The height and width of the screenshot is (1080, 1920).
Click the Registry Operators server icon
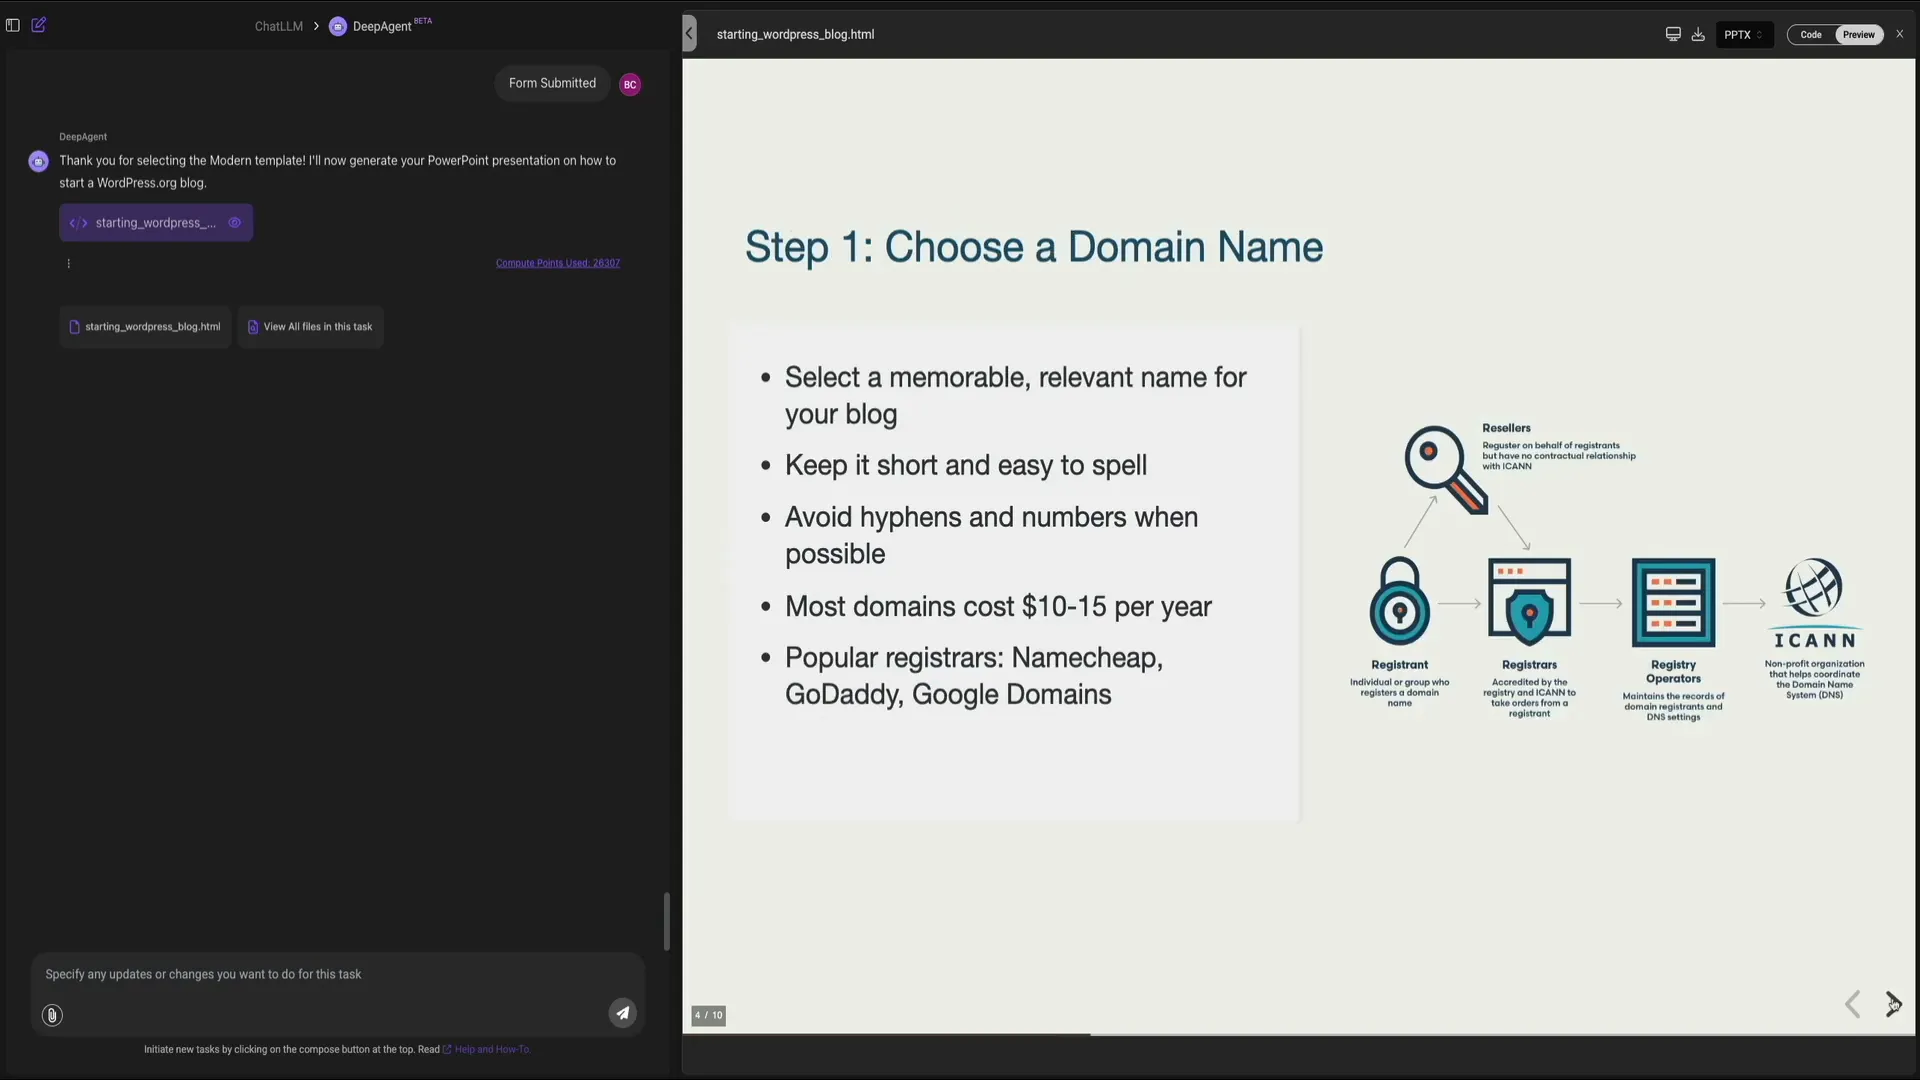click(x=1673, y=603)
